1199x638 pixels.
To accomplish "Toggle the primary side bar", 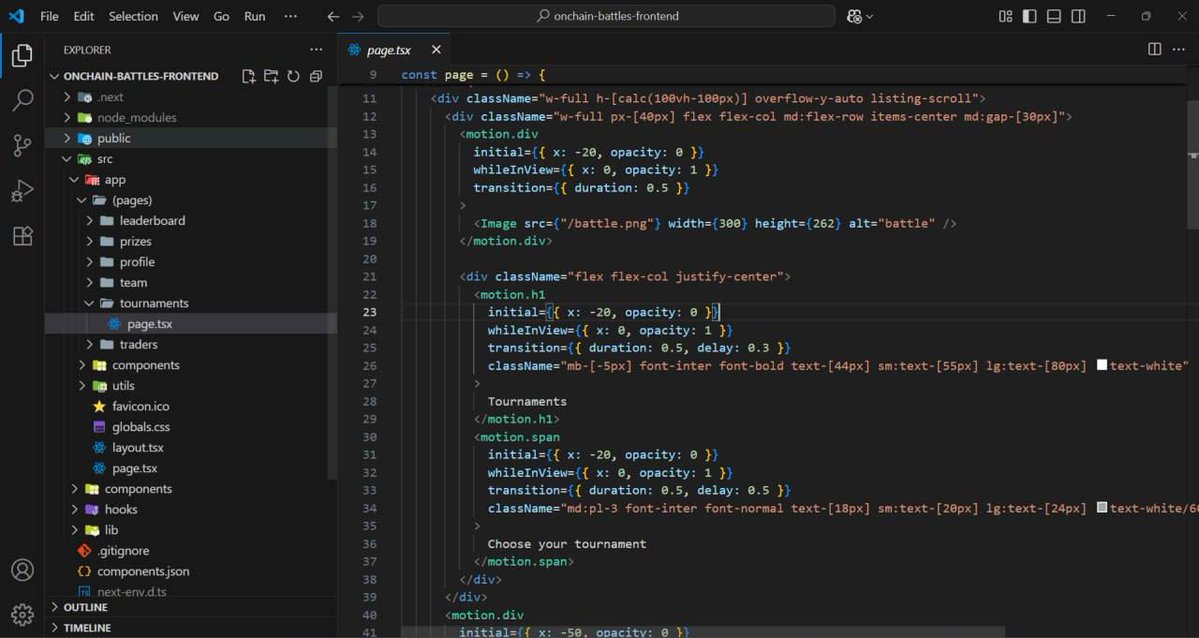I will pyautogui.click(x=1029, y=16).
